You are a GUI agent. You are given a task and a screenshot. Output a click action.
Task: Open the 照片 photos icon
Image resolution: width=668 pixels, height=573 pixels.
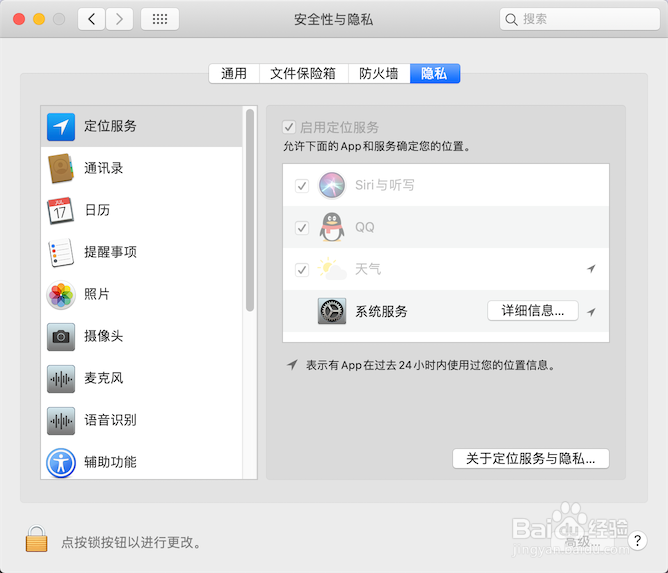pos(61,294)
